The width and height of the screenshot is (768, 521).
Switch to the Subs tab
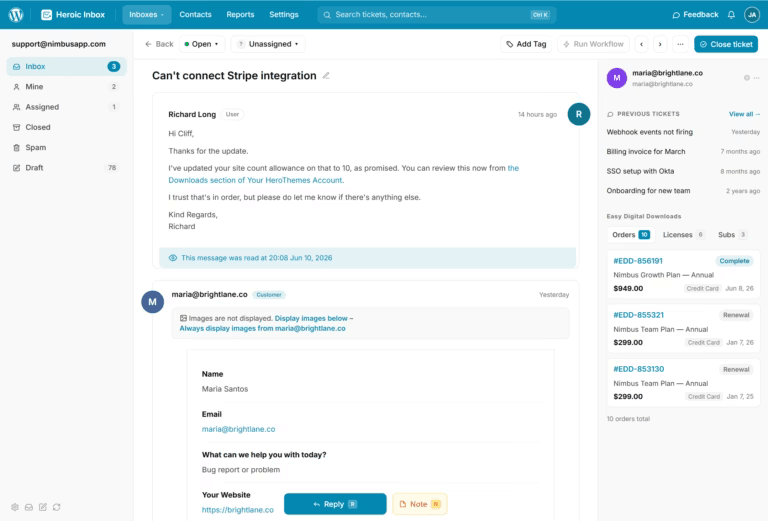pos(732,235)
